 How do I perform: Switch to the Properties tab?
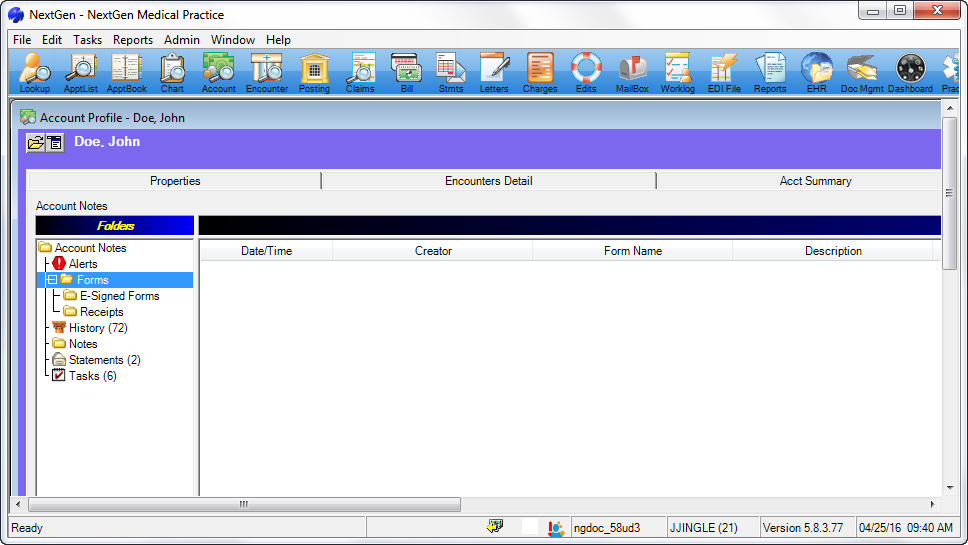click(x=175, y=181)
